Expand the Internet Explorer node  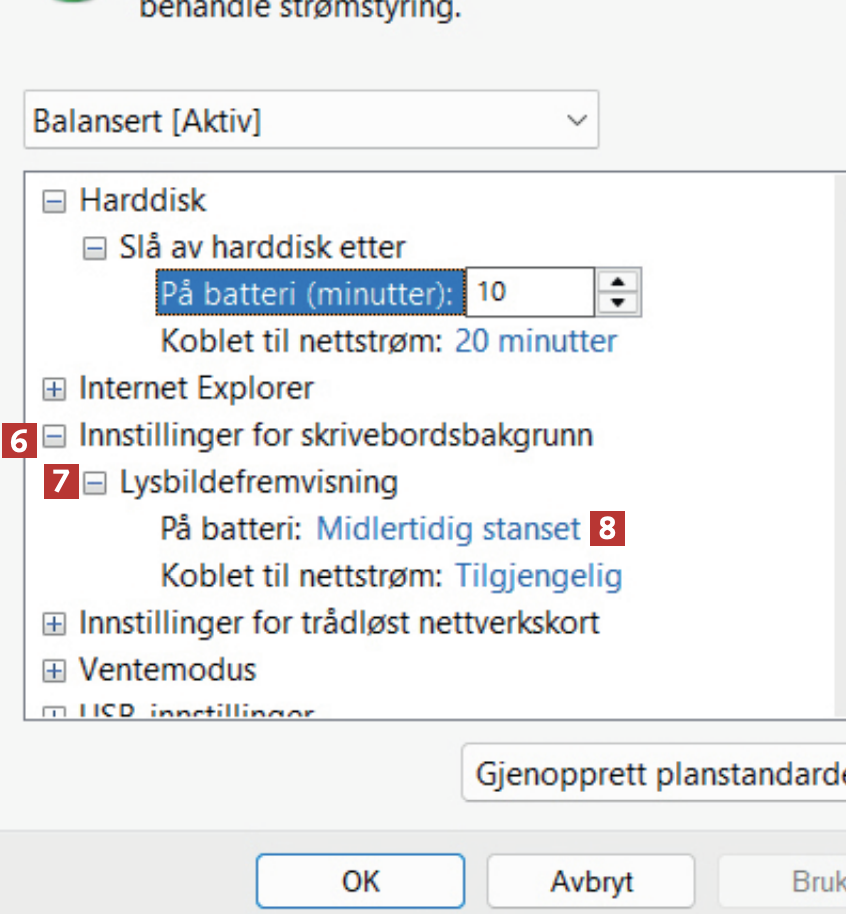click(x=55, y=389)
